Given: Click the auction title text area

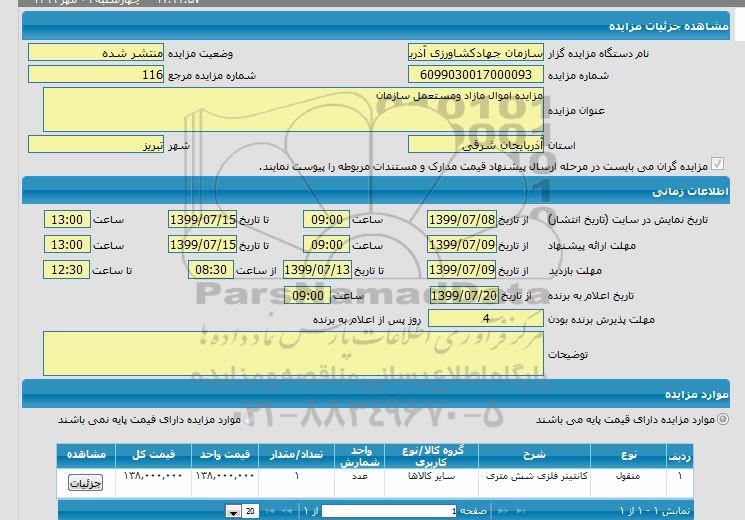Looking at the screenshot, I should pyautogui.click(x=293, y=109).
